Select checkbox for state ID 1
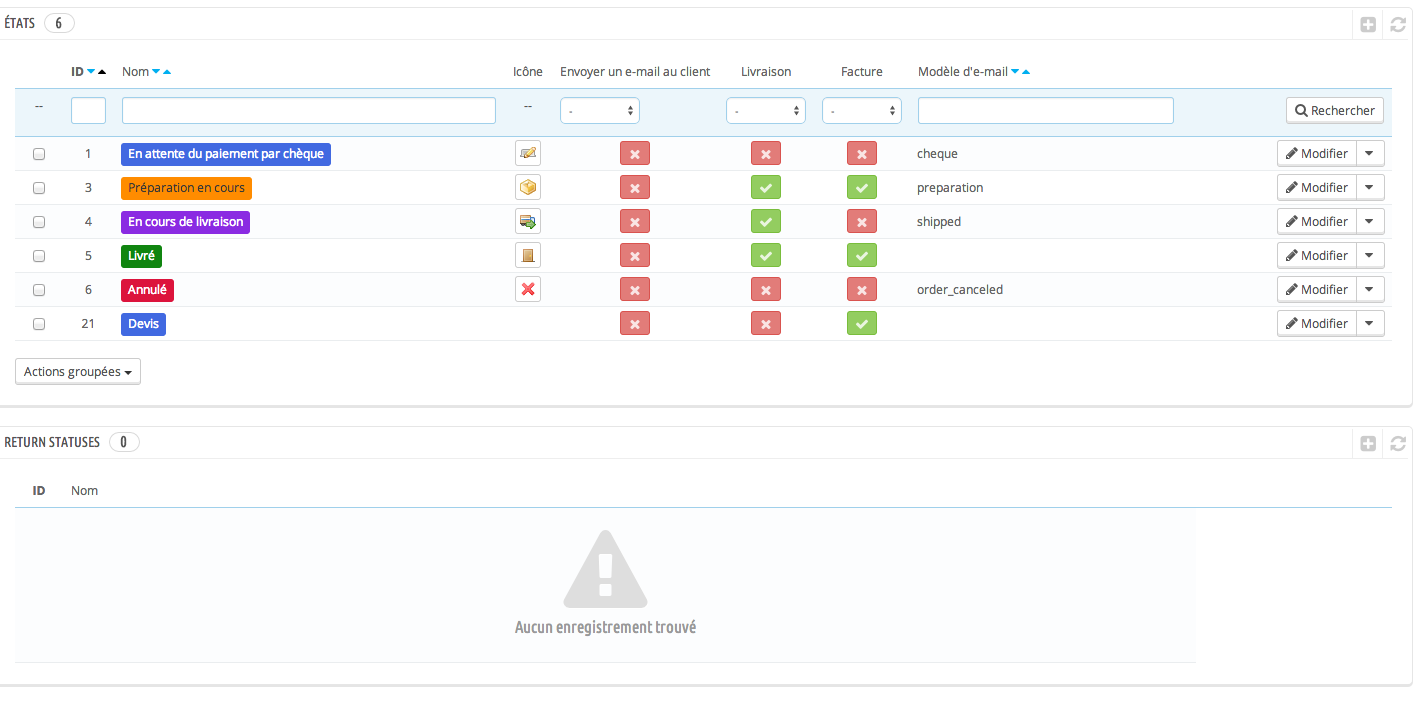 coord(39,154)
